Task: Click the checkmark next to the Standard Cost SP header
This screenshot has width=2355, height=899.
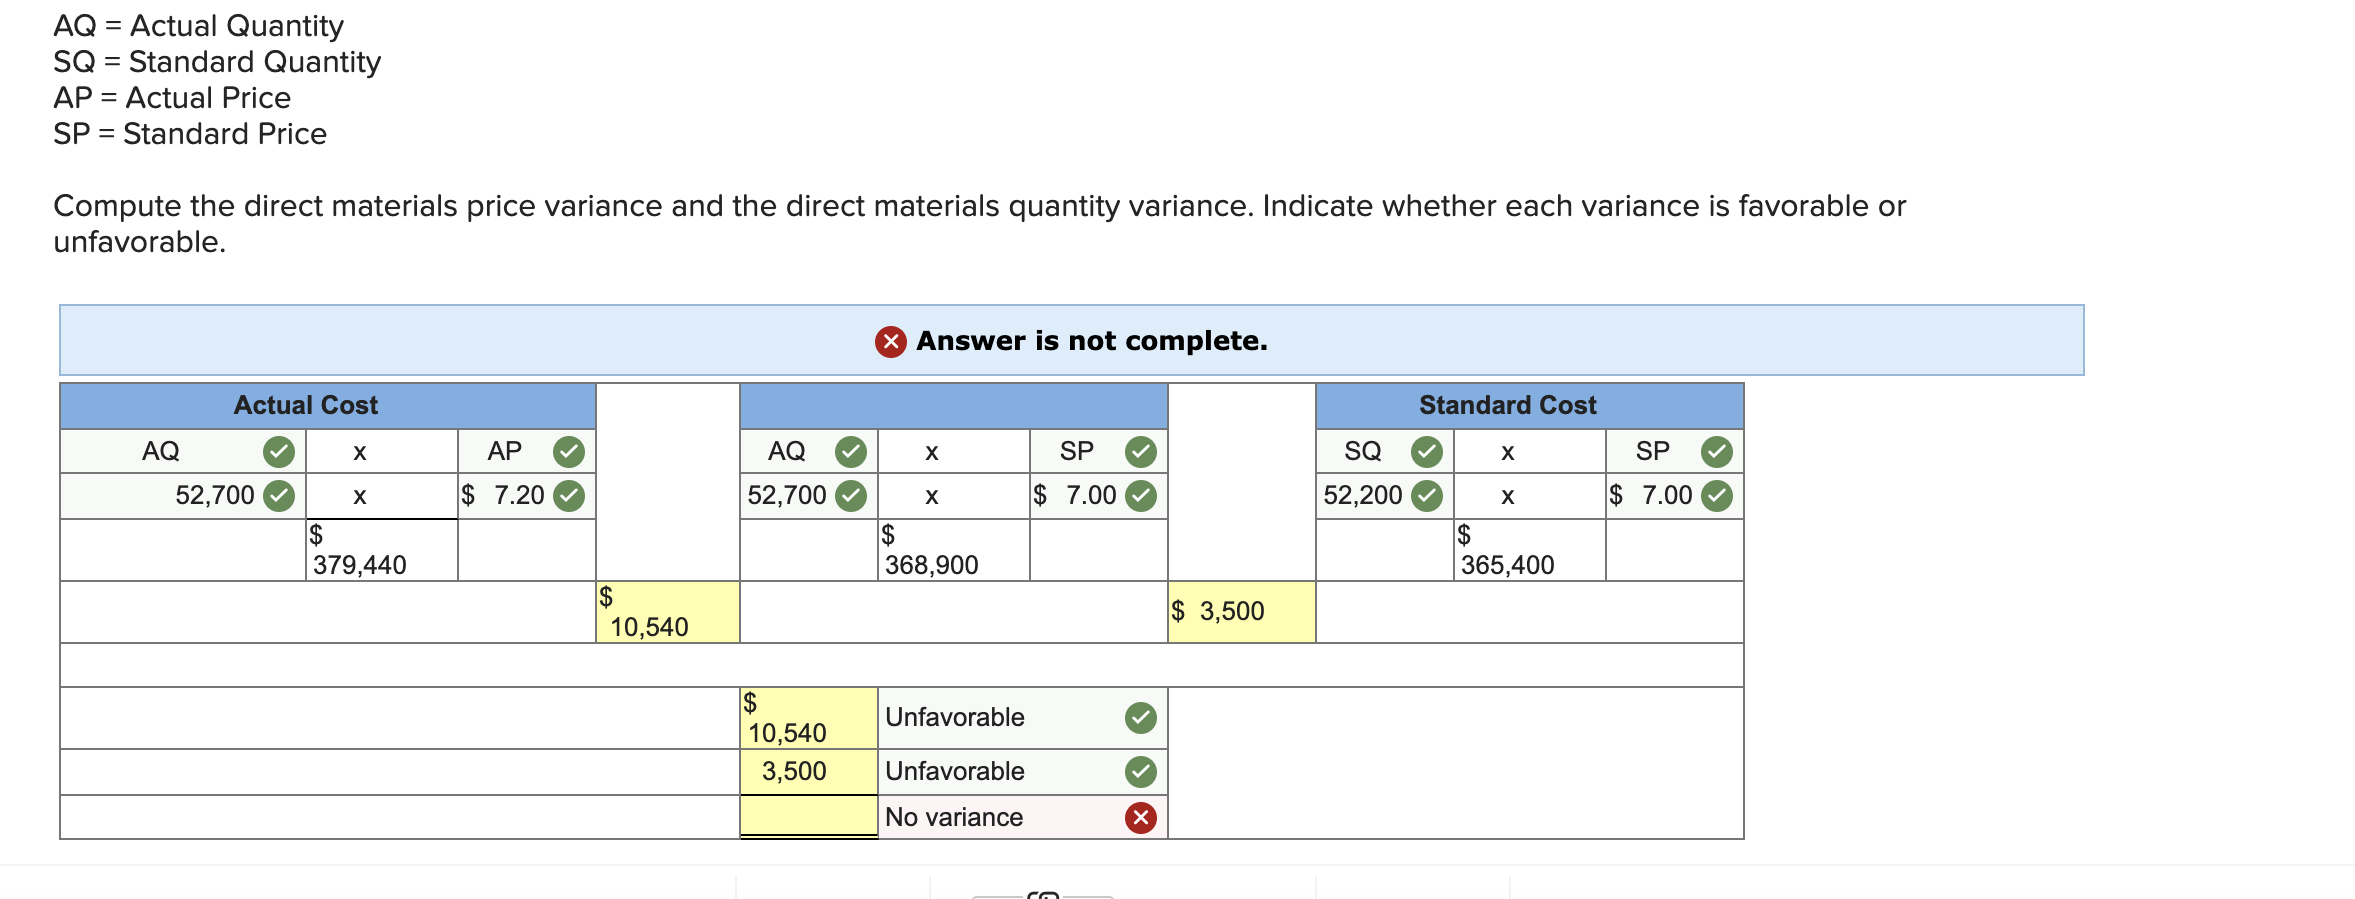Action: [x=1717, y=452]
